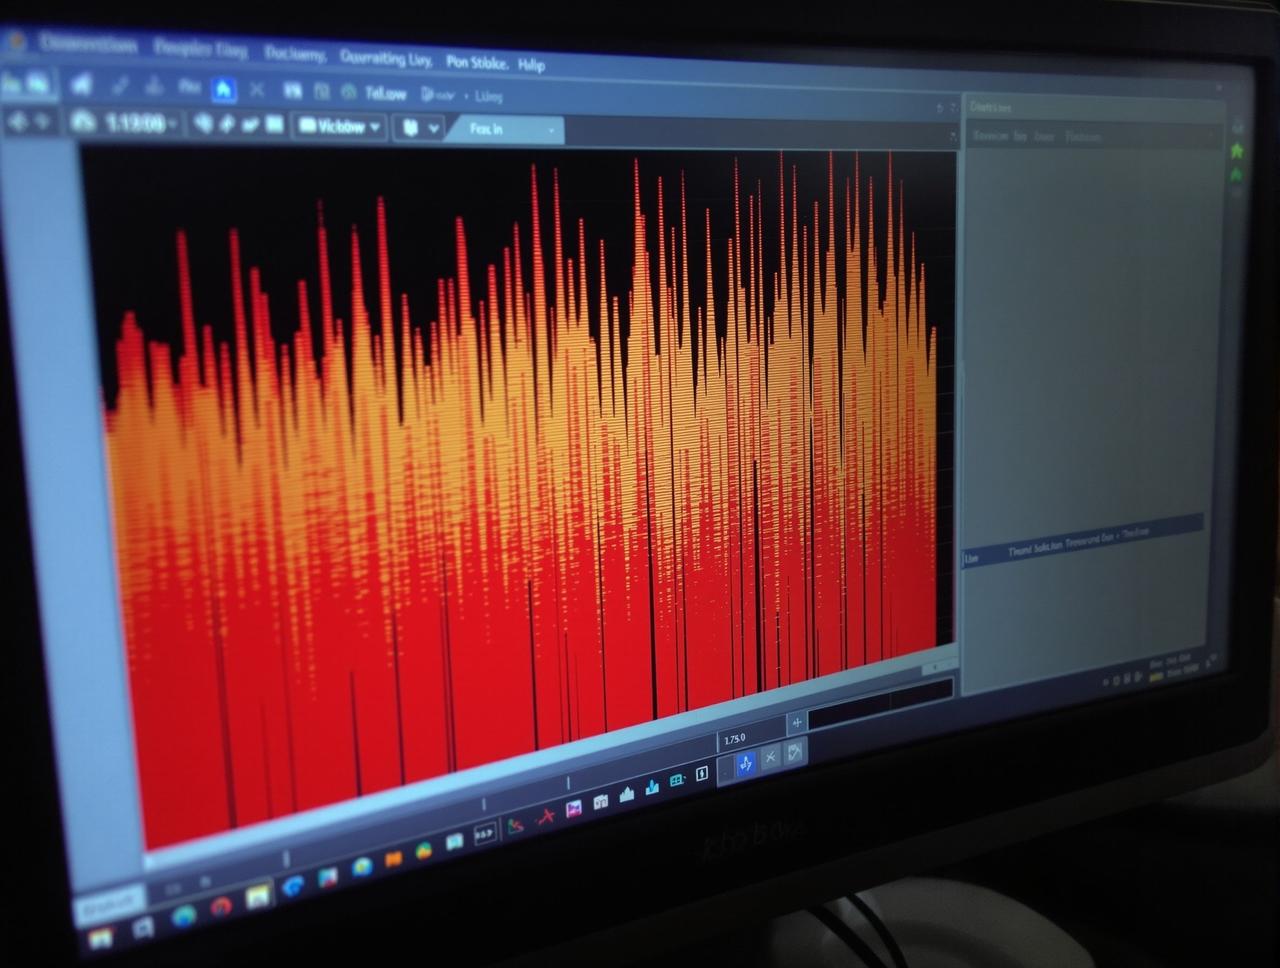Screen dimensions: 1280x968
Task: Click the white bar histogram icon
Action: pyautogui.click(x=627, y=794)
